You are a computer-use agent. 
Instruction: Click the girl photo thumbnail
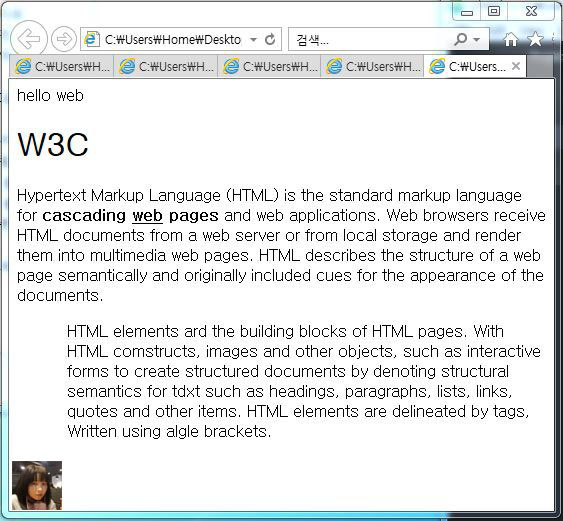37,485
